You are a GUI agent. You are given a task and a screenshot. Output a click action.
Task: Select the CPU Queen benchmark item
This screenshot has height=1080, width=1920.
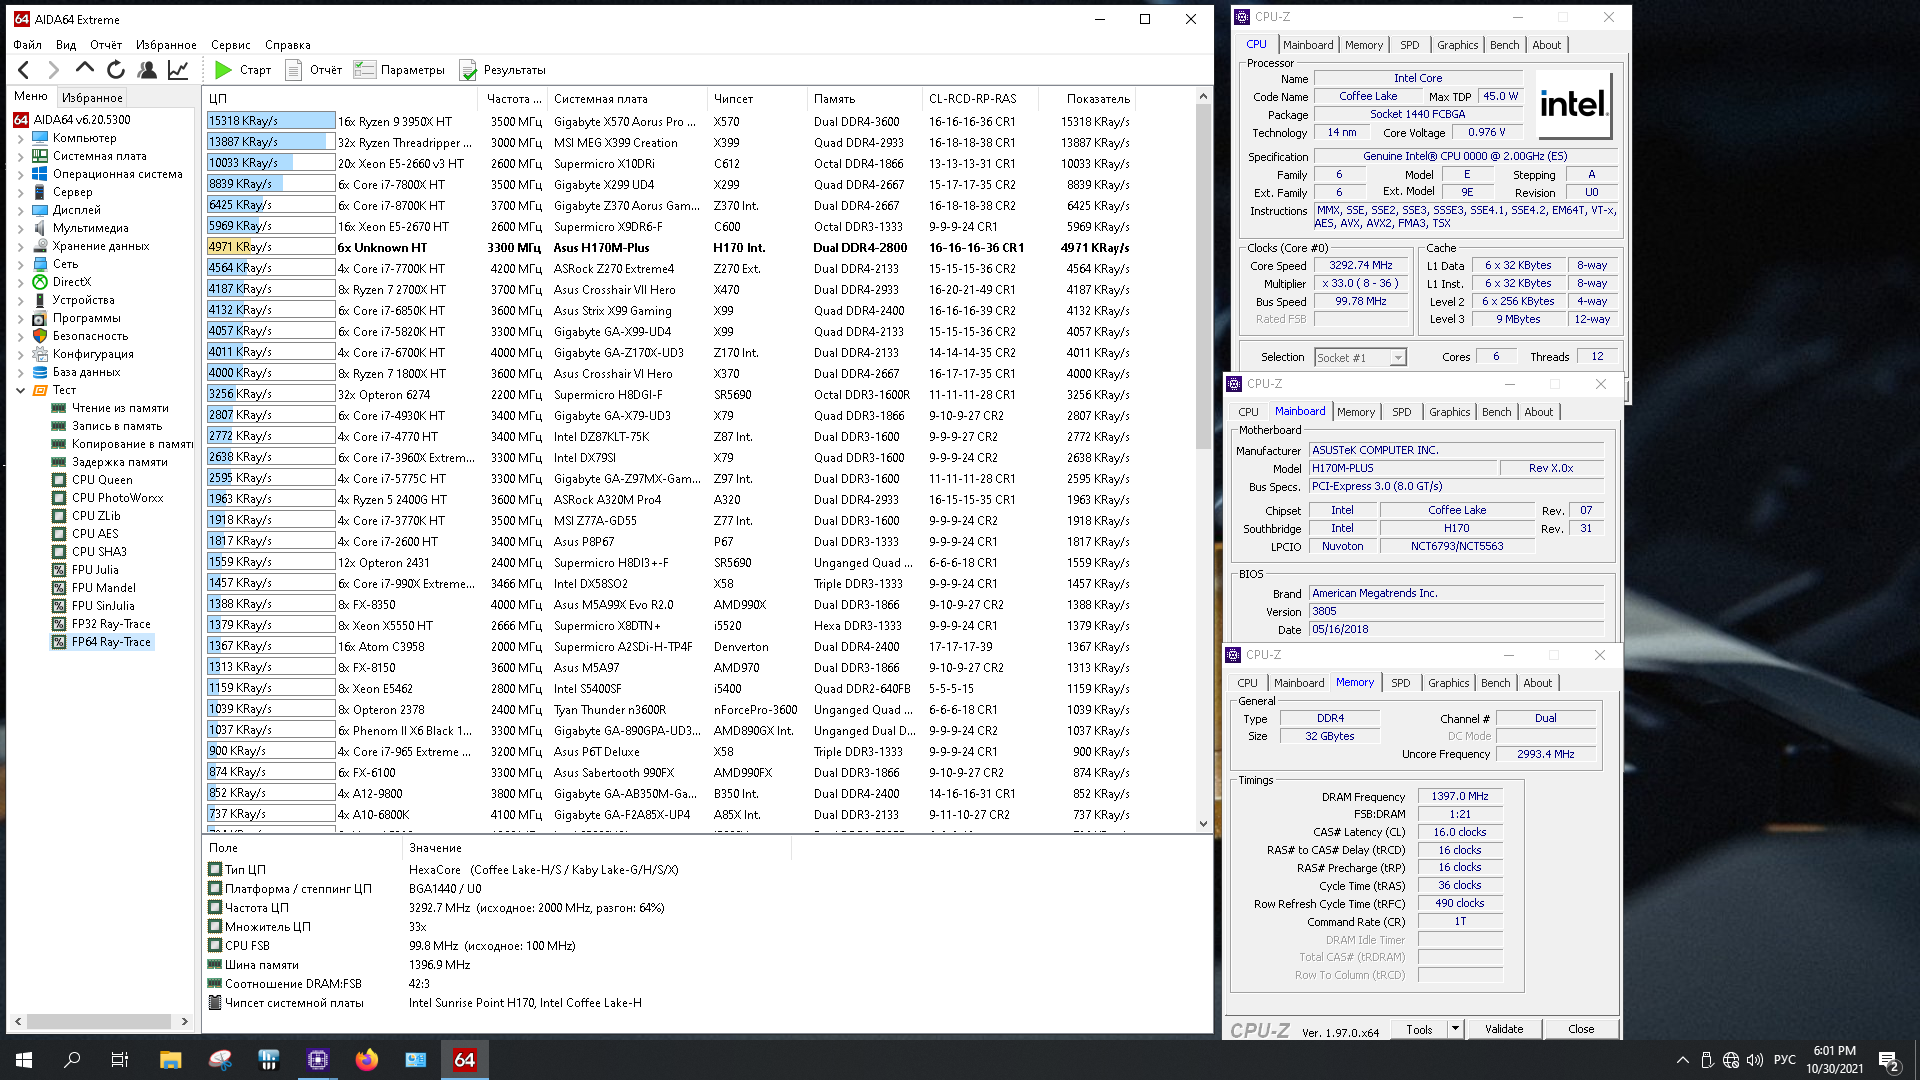point(102,480)
